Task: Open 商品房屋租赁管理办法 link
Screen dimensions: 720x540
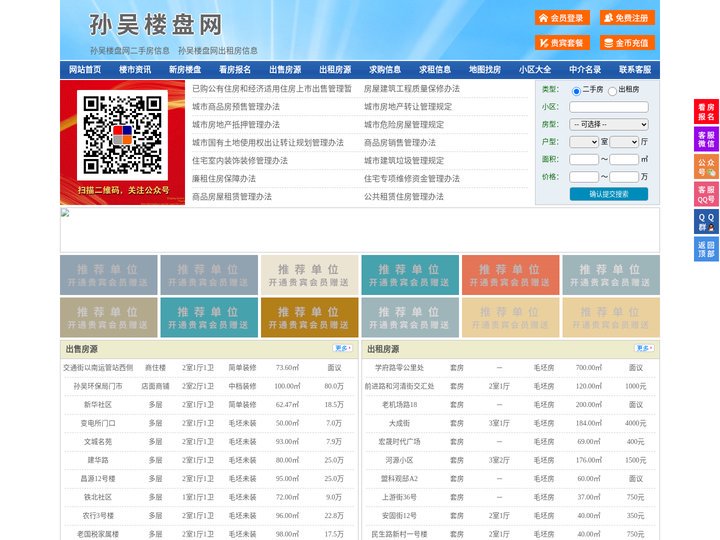Action: pos(232,197)
